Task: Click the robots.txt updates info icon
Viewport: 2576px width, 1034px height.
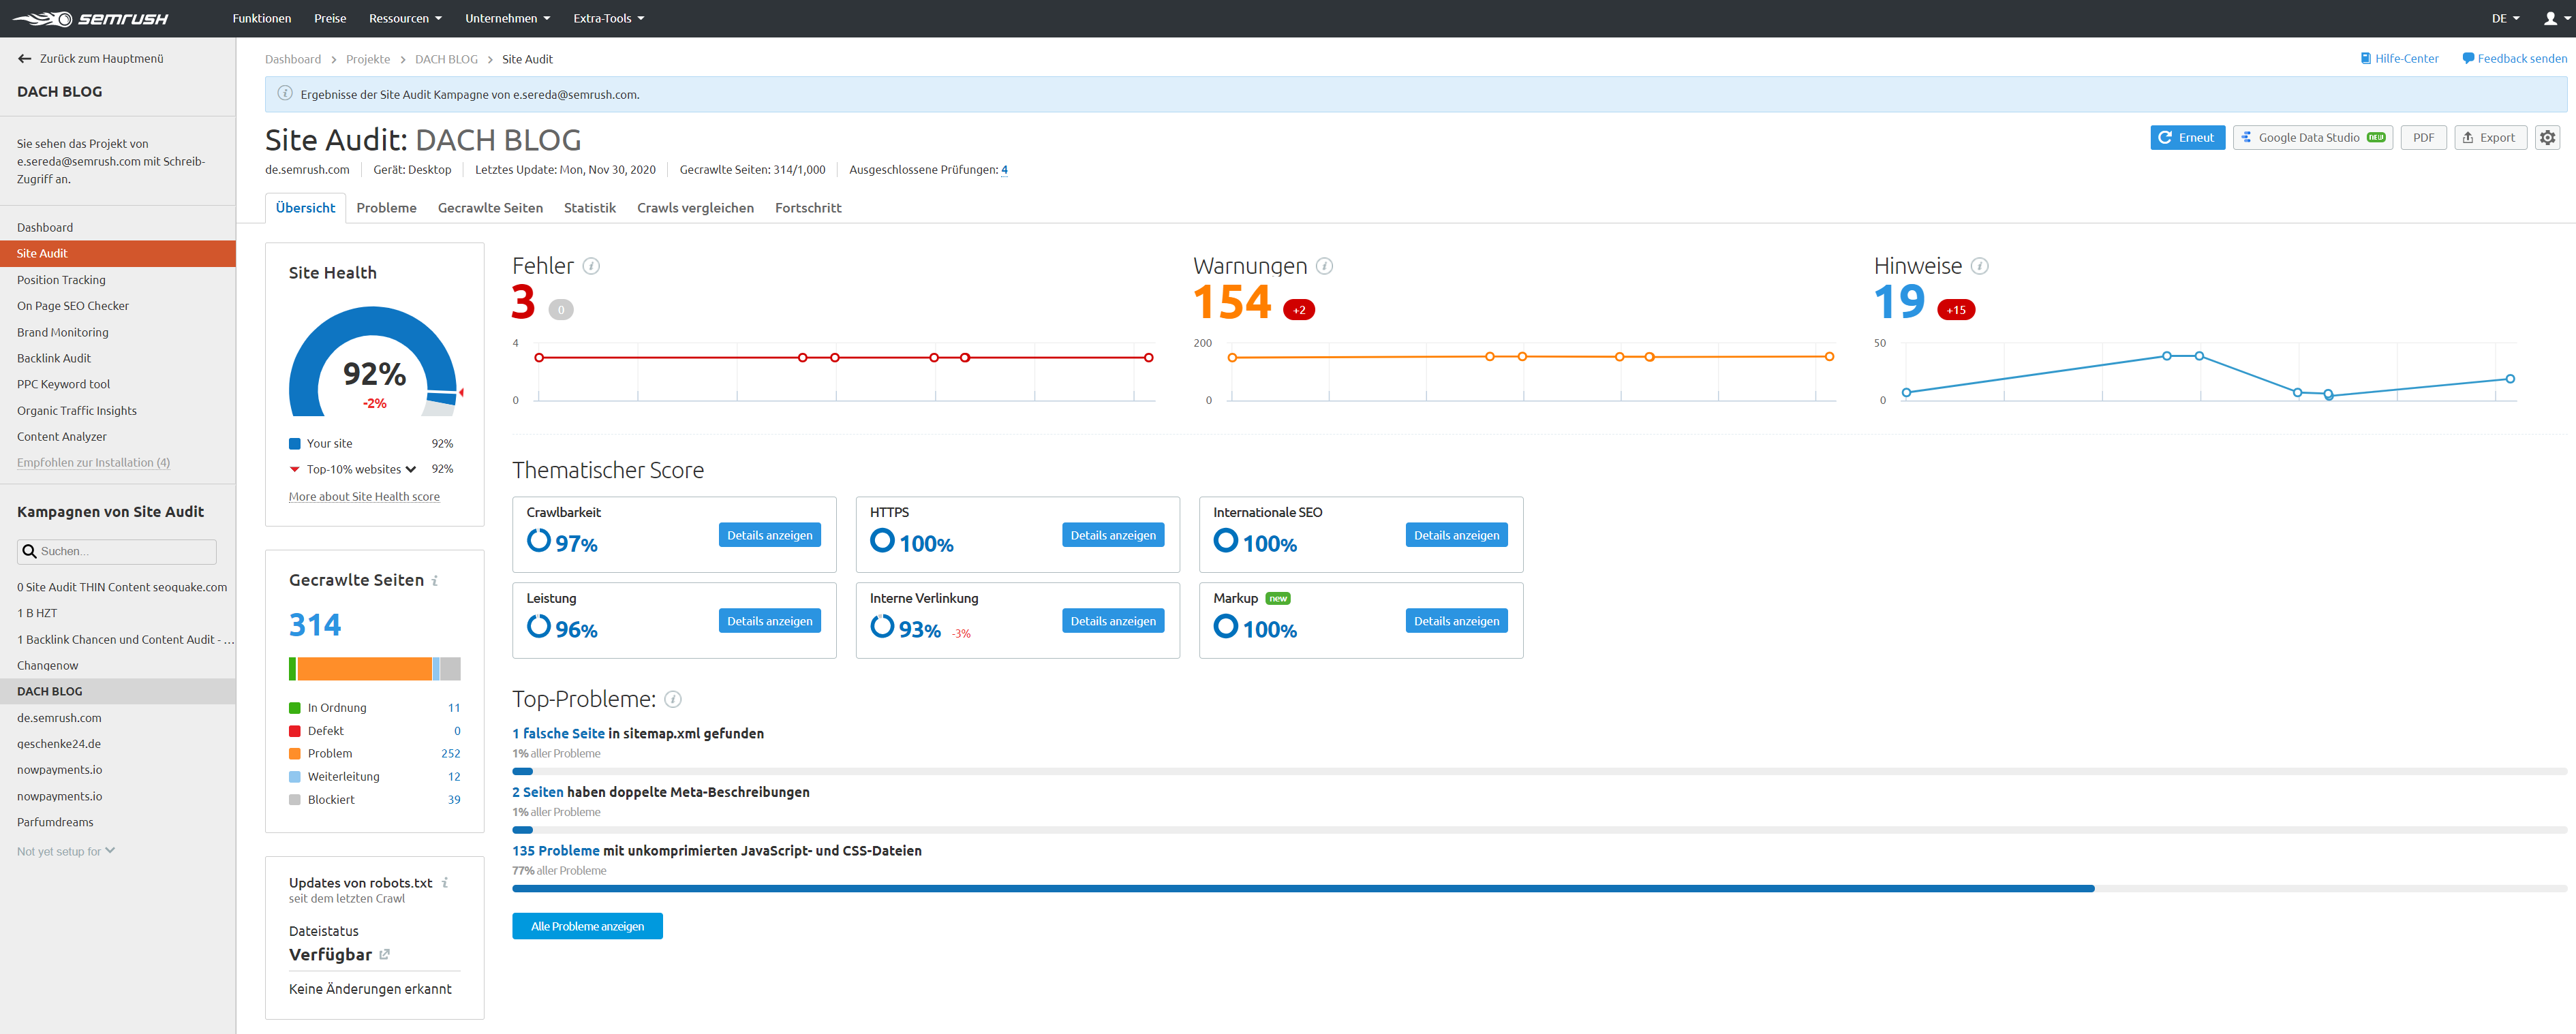Action: 445,883
